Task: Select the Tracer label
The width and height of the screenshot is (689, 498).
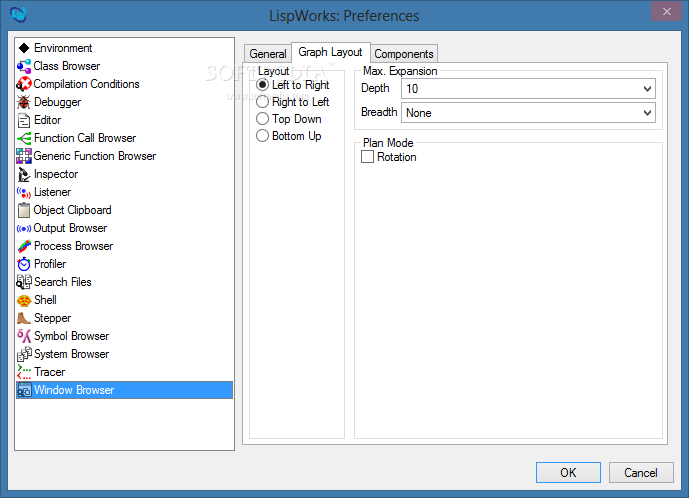Action: tap(50, 372)
